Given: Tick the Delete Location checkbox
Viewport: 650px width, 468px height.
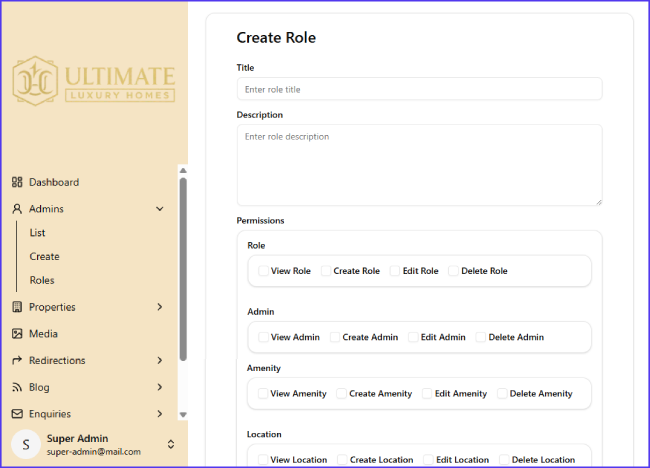Looking at the screenshot, I should pos(504,460).
